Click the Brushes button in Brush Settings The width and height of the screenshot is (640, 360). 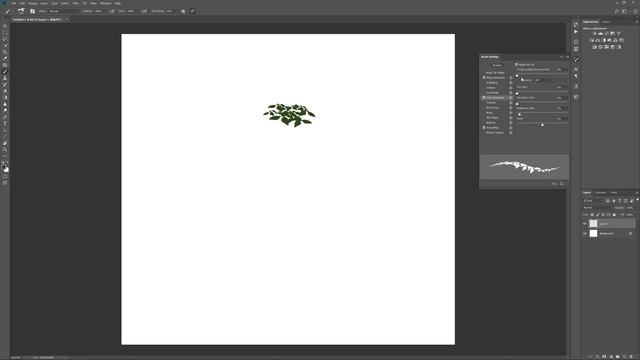(x=497, y=65)
